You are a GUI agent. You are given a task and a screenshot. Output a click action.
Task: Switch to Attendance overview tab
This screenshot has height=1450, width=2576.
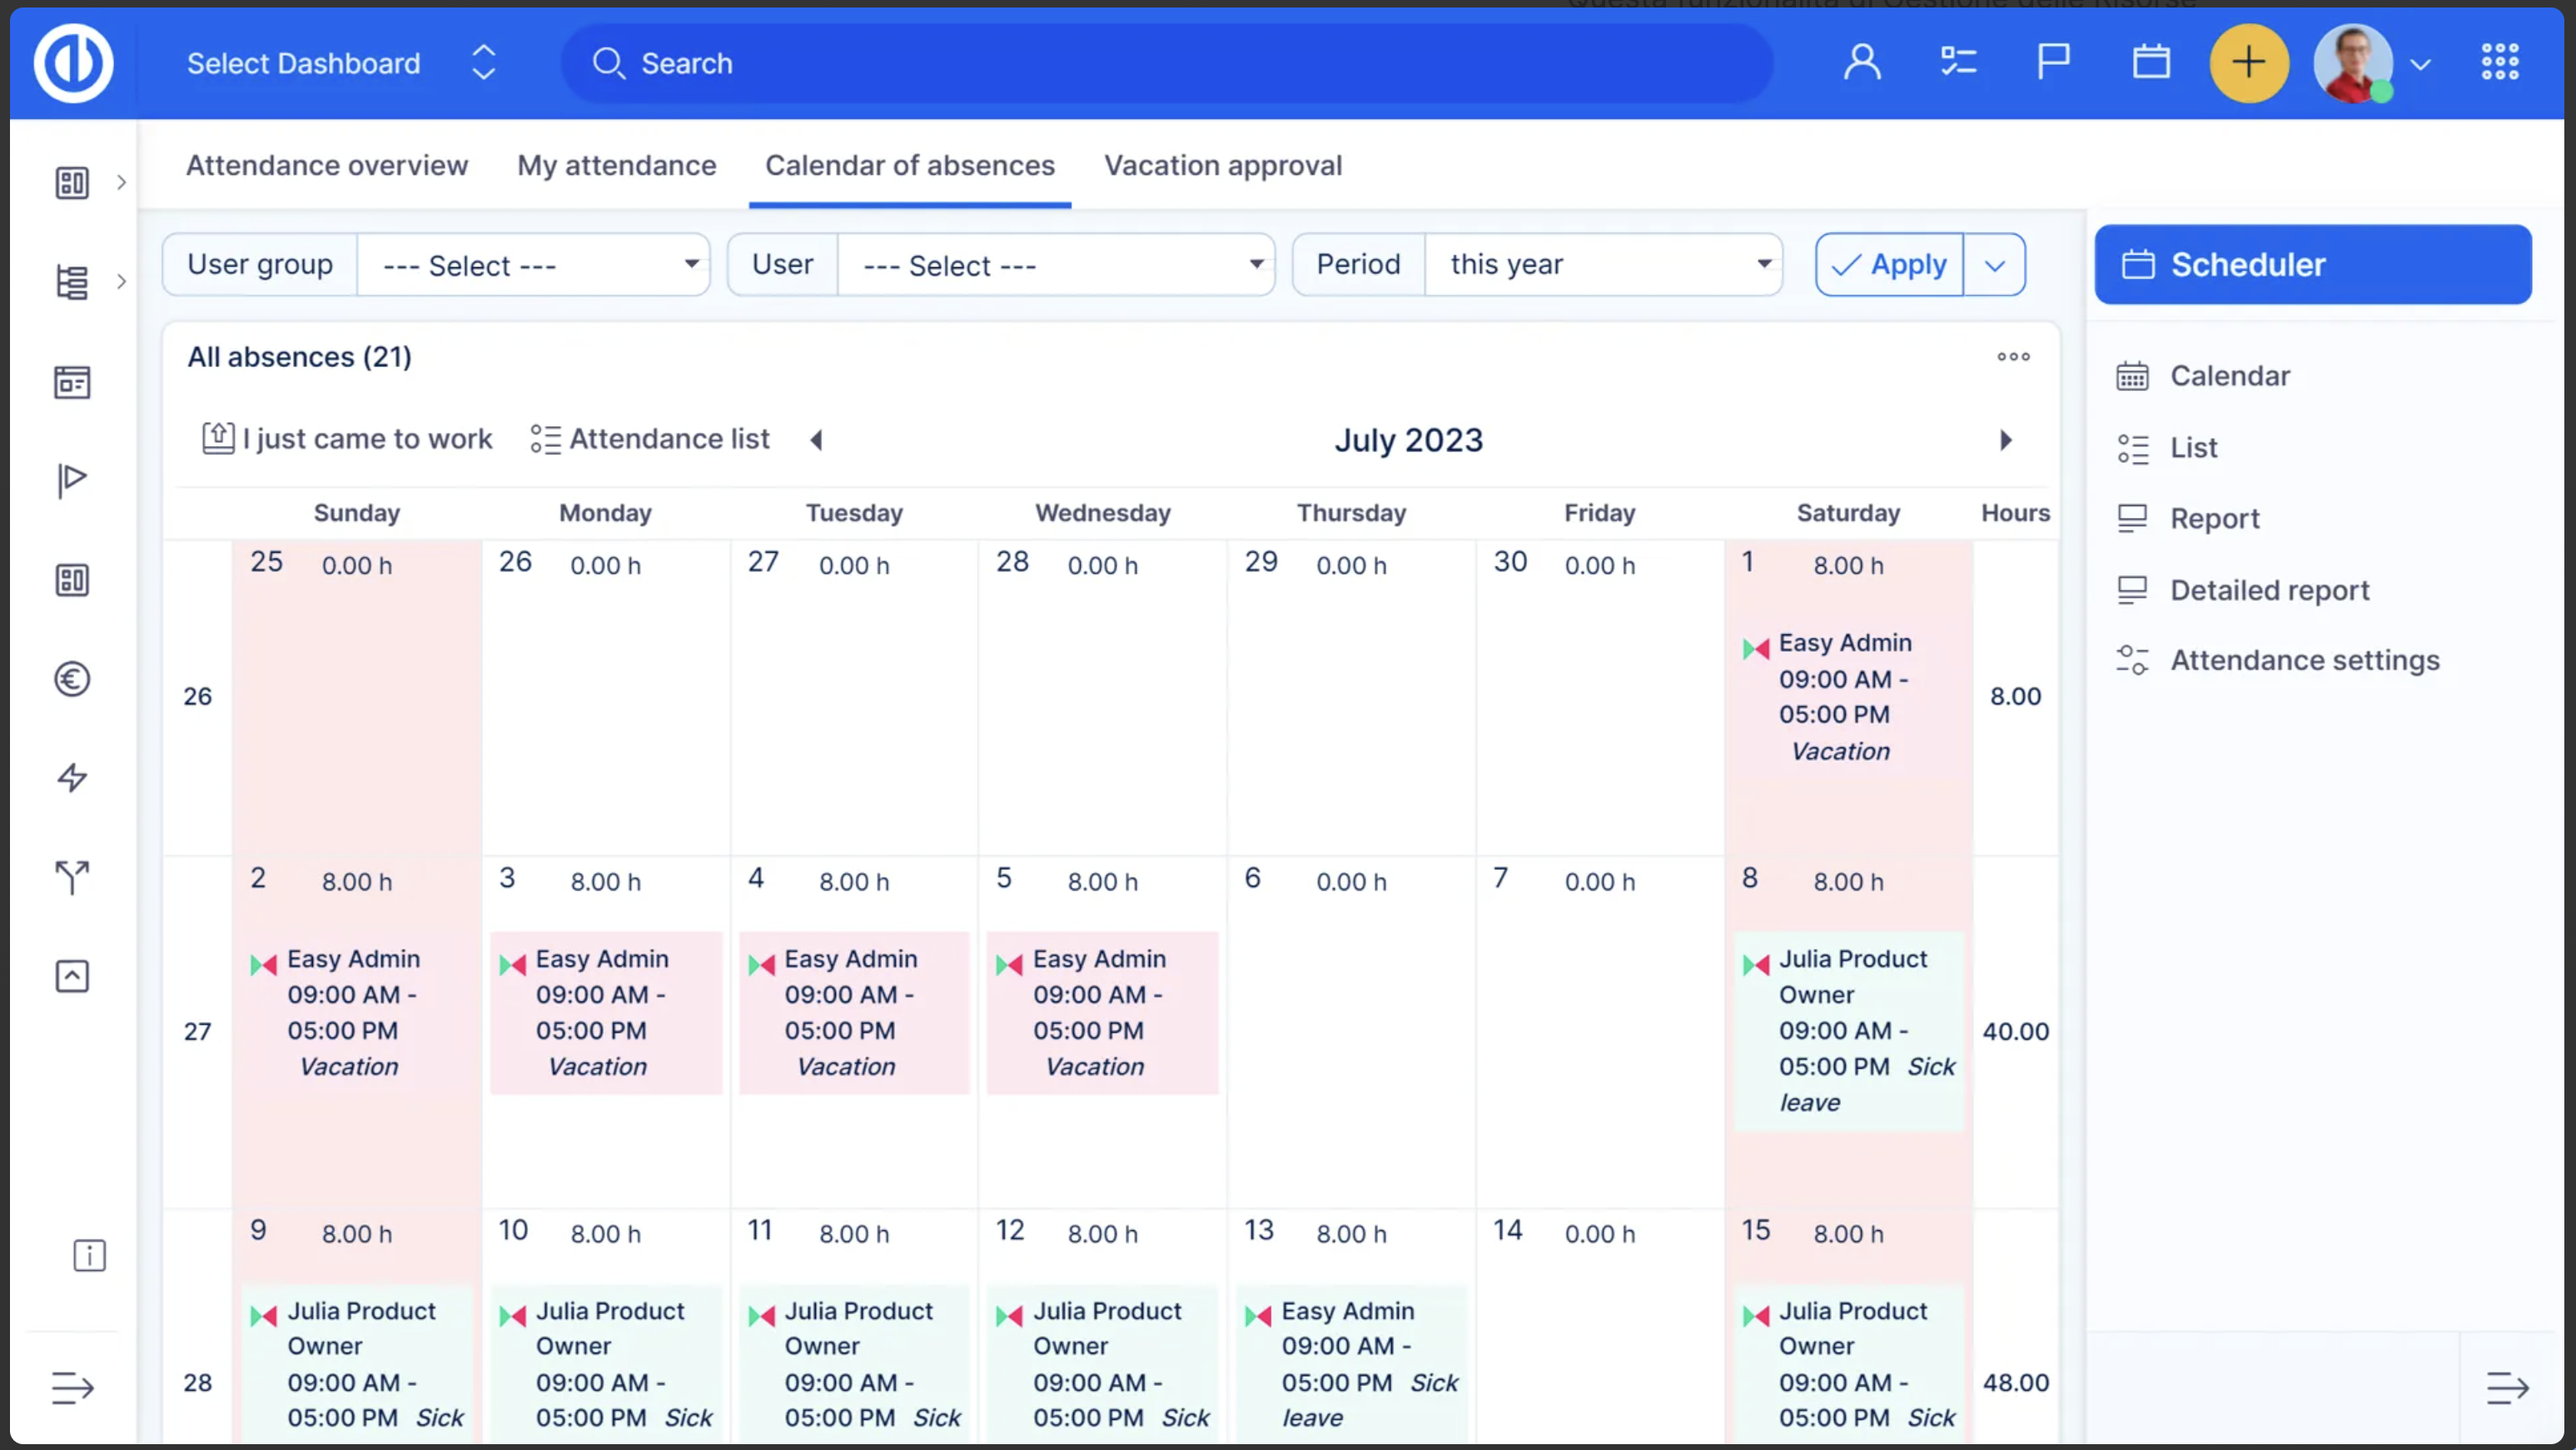tap(327, 165)
